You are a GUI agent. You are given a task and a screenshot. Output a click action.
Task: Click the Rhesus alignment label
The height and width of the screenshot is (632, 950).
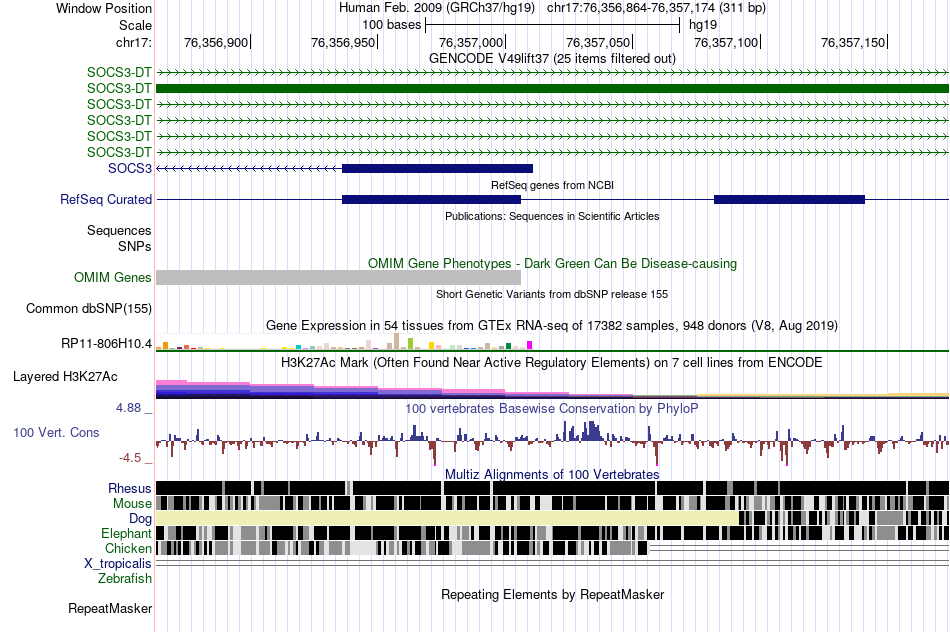tap(130, 488)
